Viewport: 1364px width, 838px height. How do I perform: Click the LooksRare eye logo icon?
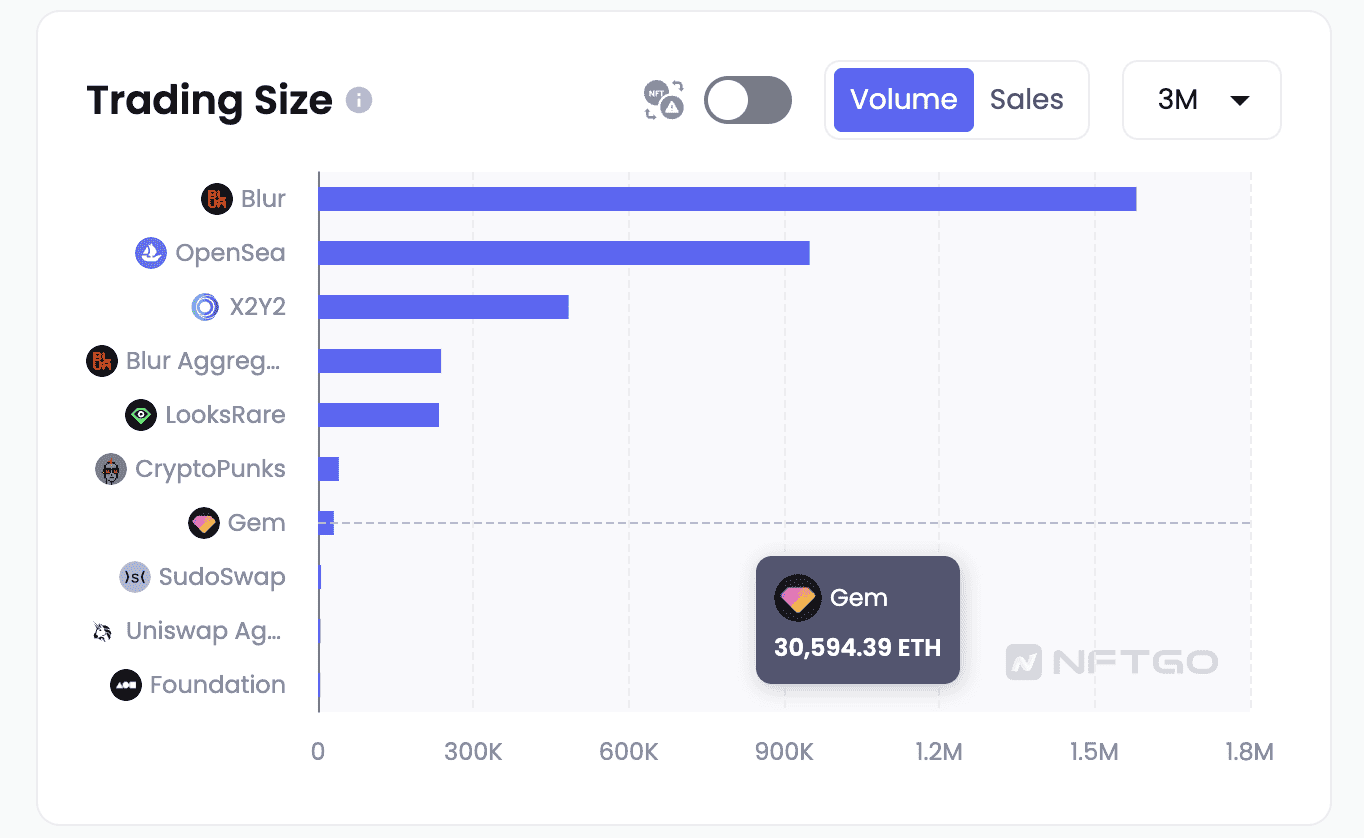[x=141, y=415]
